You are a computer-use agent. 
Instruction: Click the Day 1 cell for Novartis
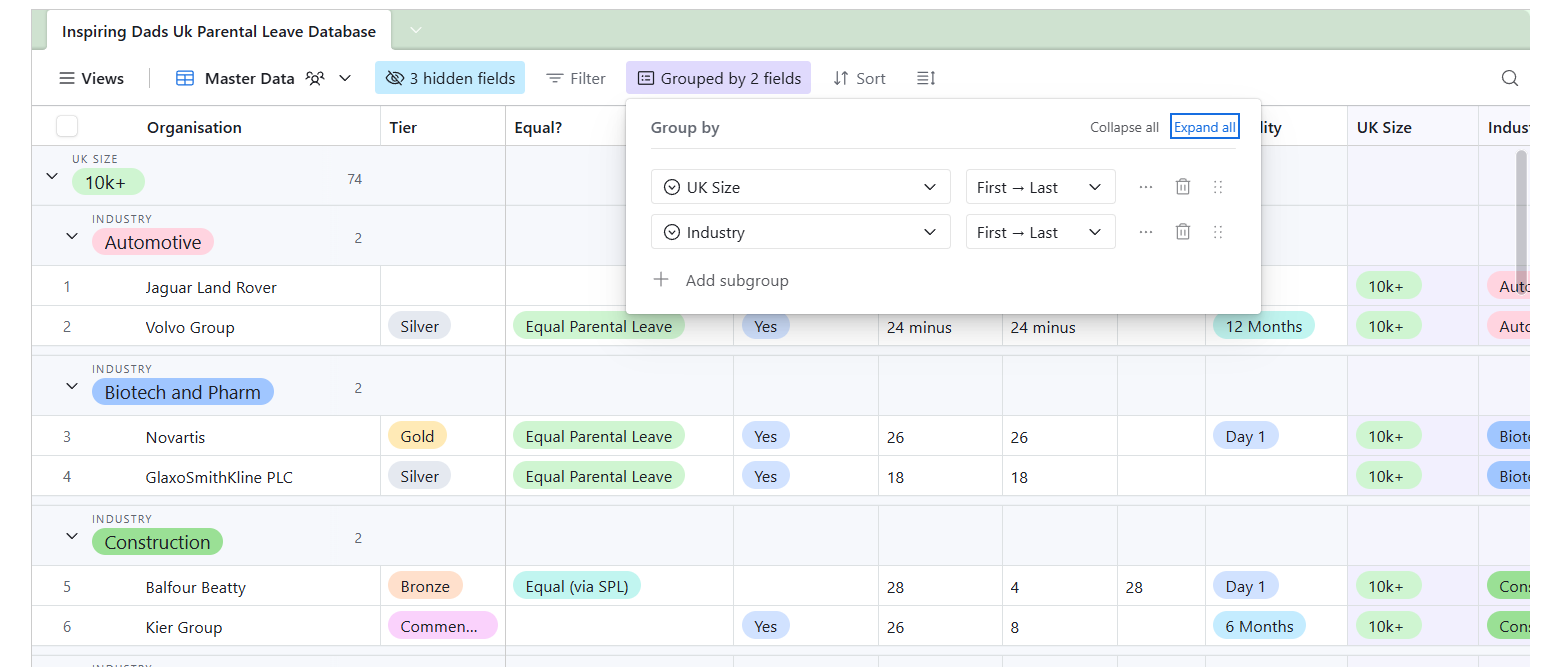coord(1245,436)
